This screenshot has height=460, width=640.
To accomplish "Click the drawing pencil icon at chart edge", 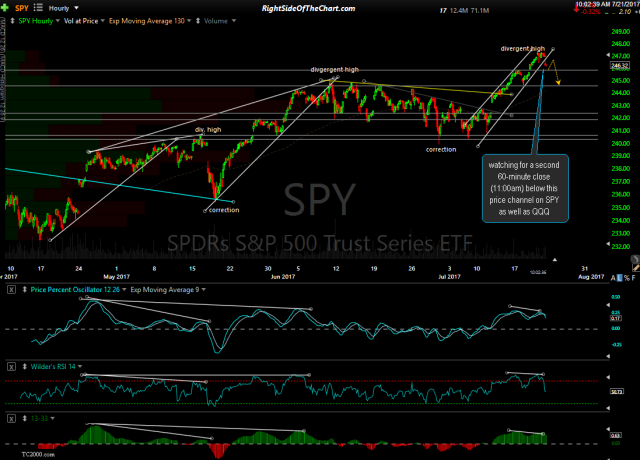I will tap(636, 267).
